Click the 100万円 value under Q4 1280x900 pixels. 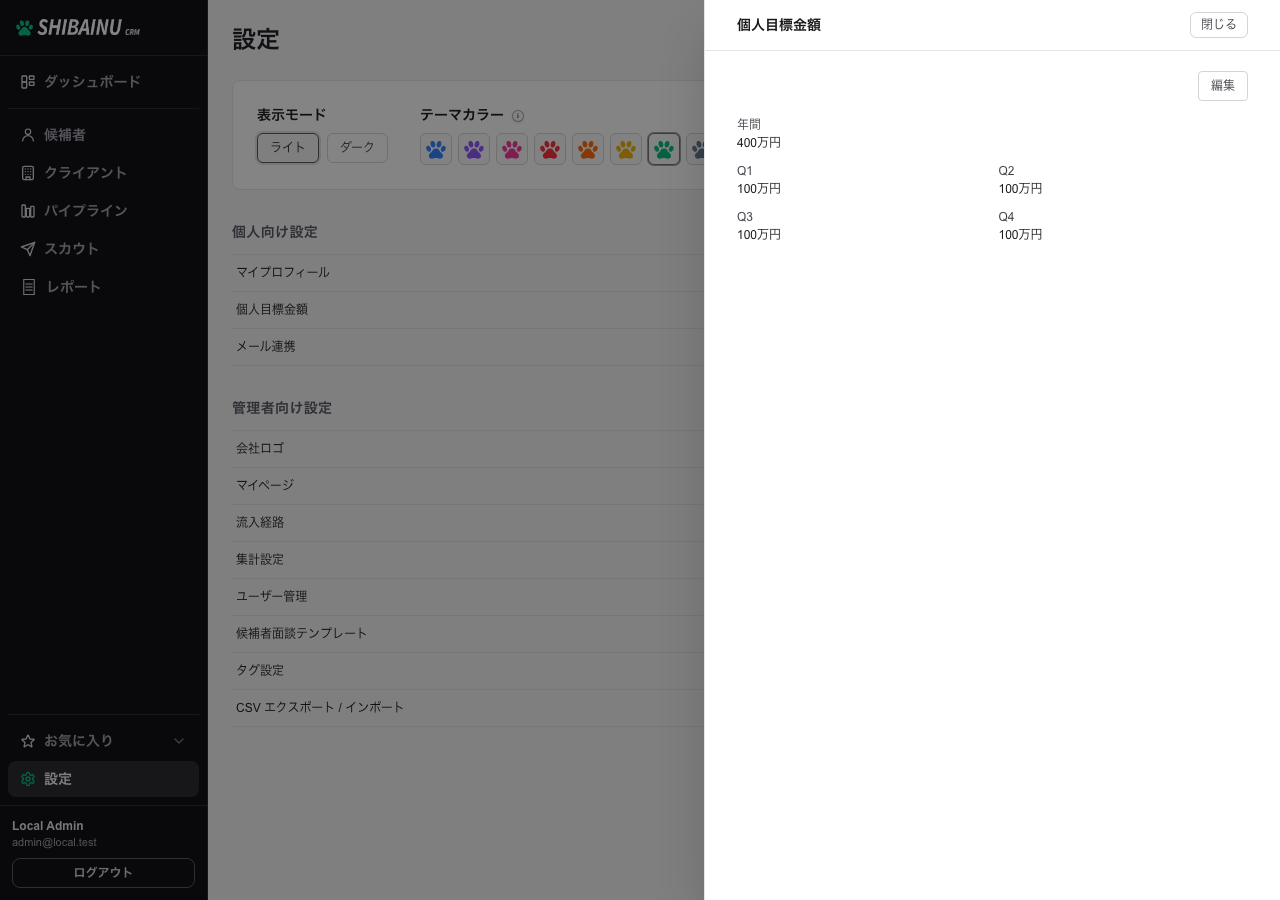(x=1020, y=235)
